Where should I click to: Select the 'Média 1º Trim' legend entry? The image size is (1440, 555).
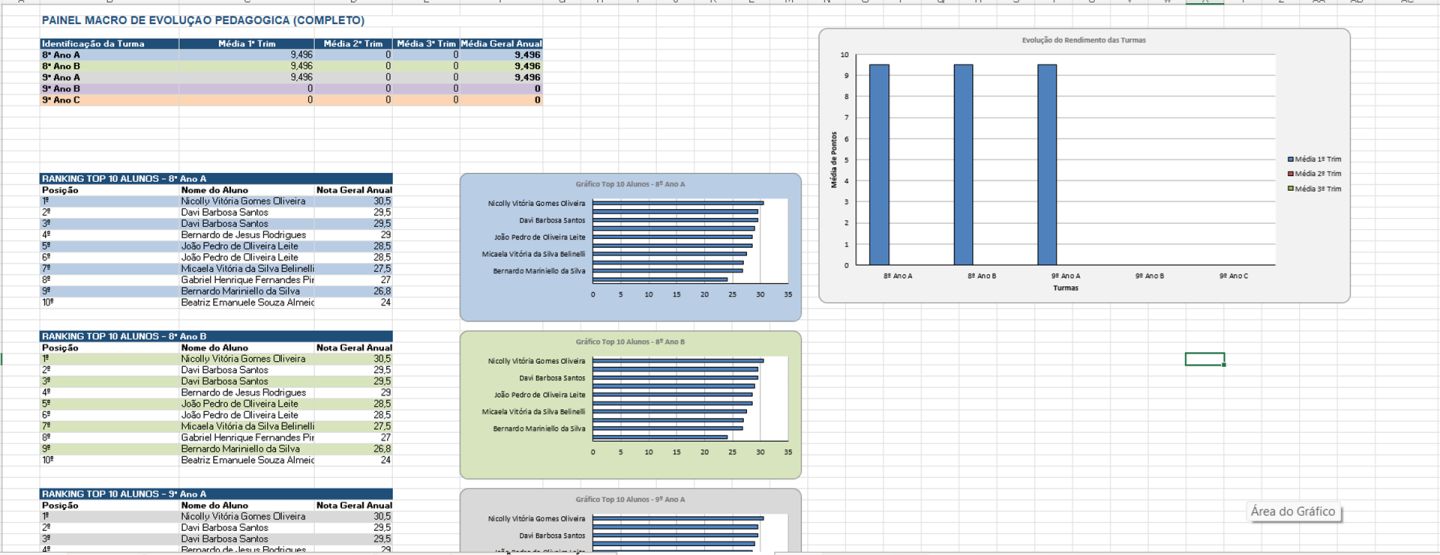pos(1314,159)
